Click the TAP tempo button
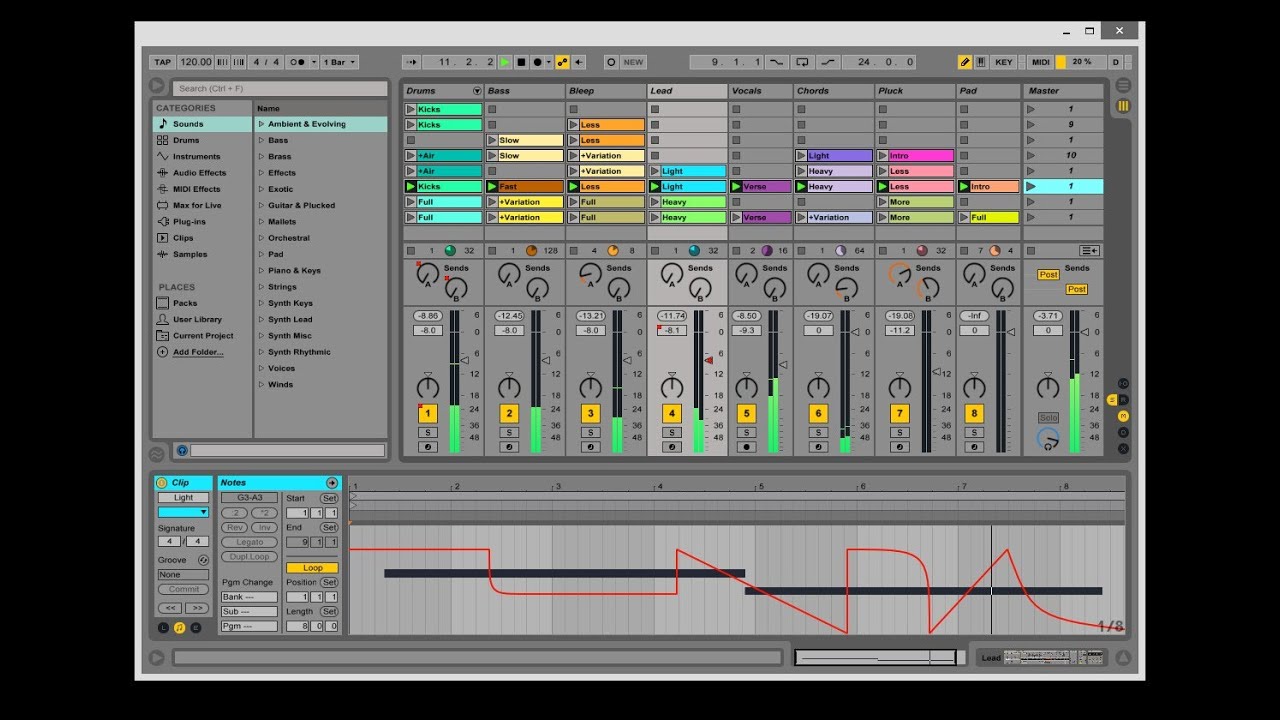This screenshot has height=720, width=1280. [162, 62]
